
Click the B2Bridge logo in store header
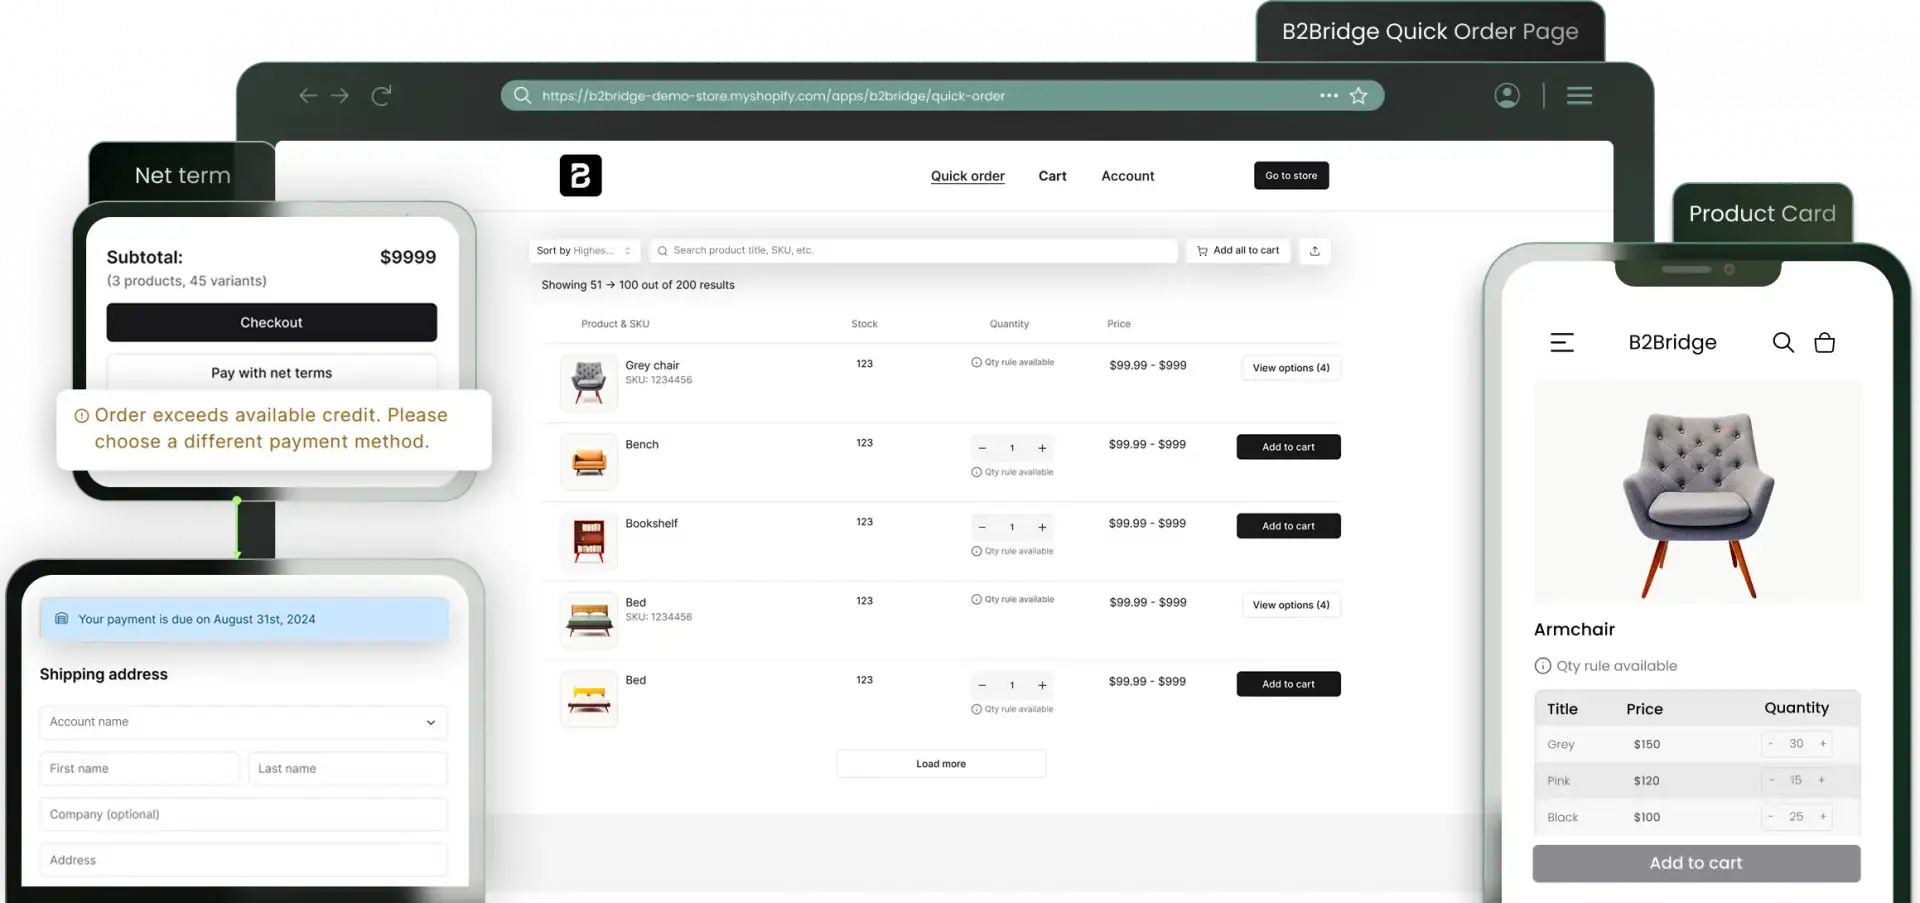tap(580, 175)
